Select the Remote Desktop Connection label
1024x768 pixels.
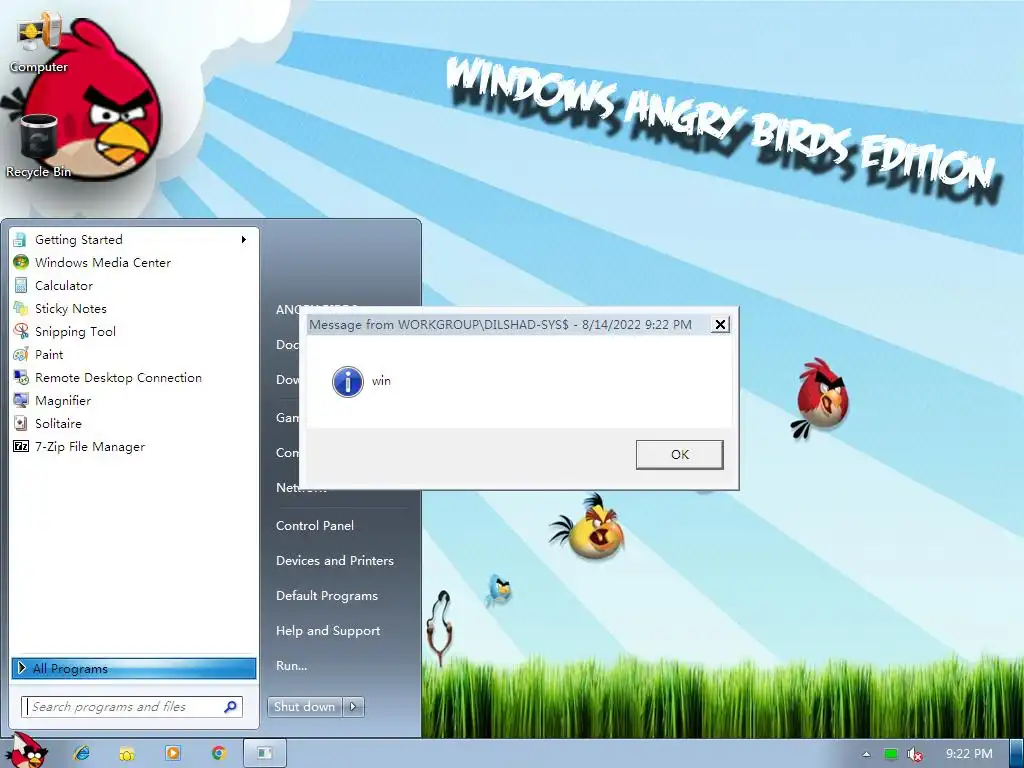point(118,377)
